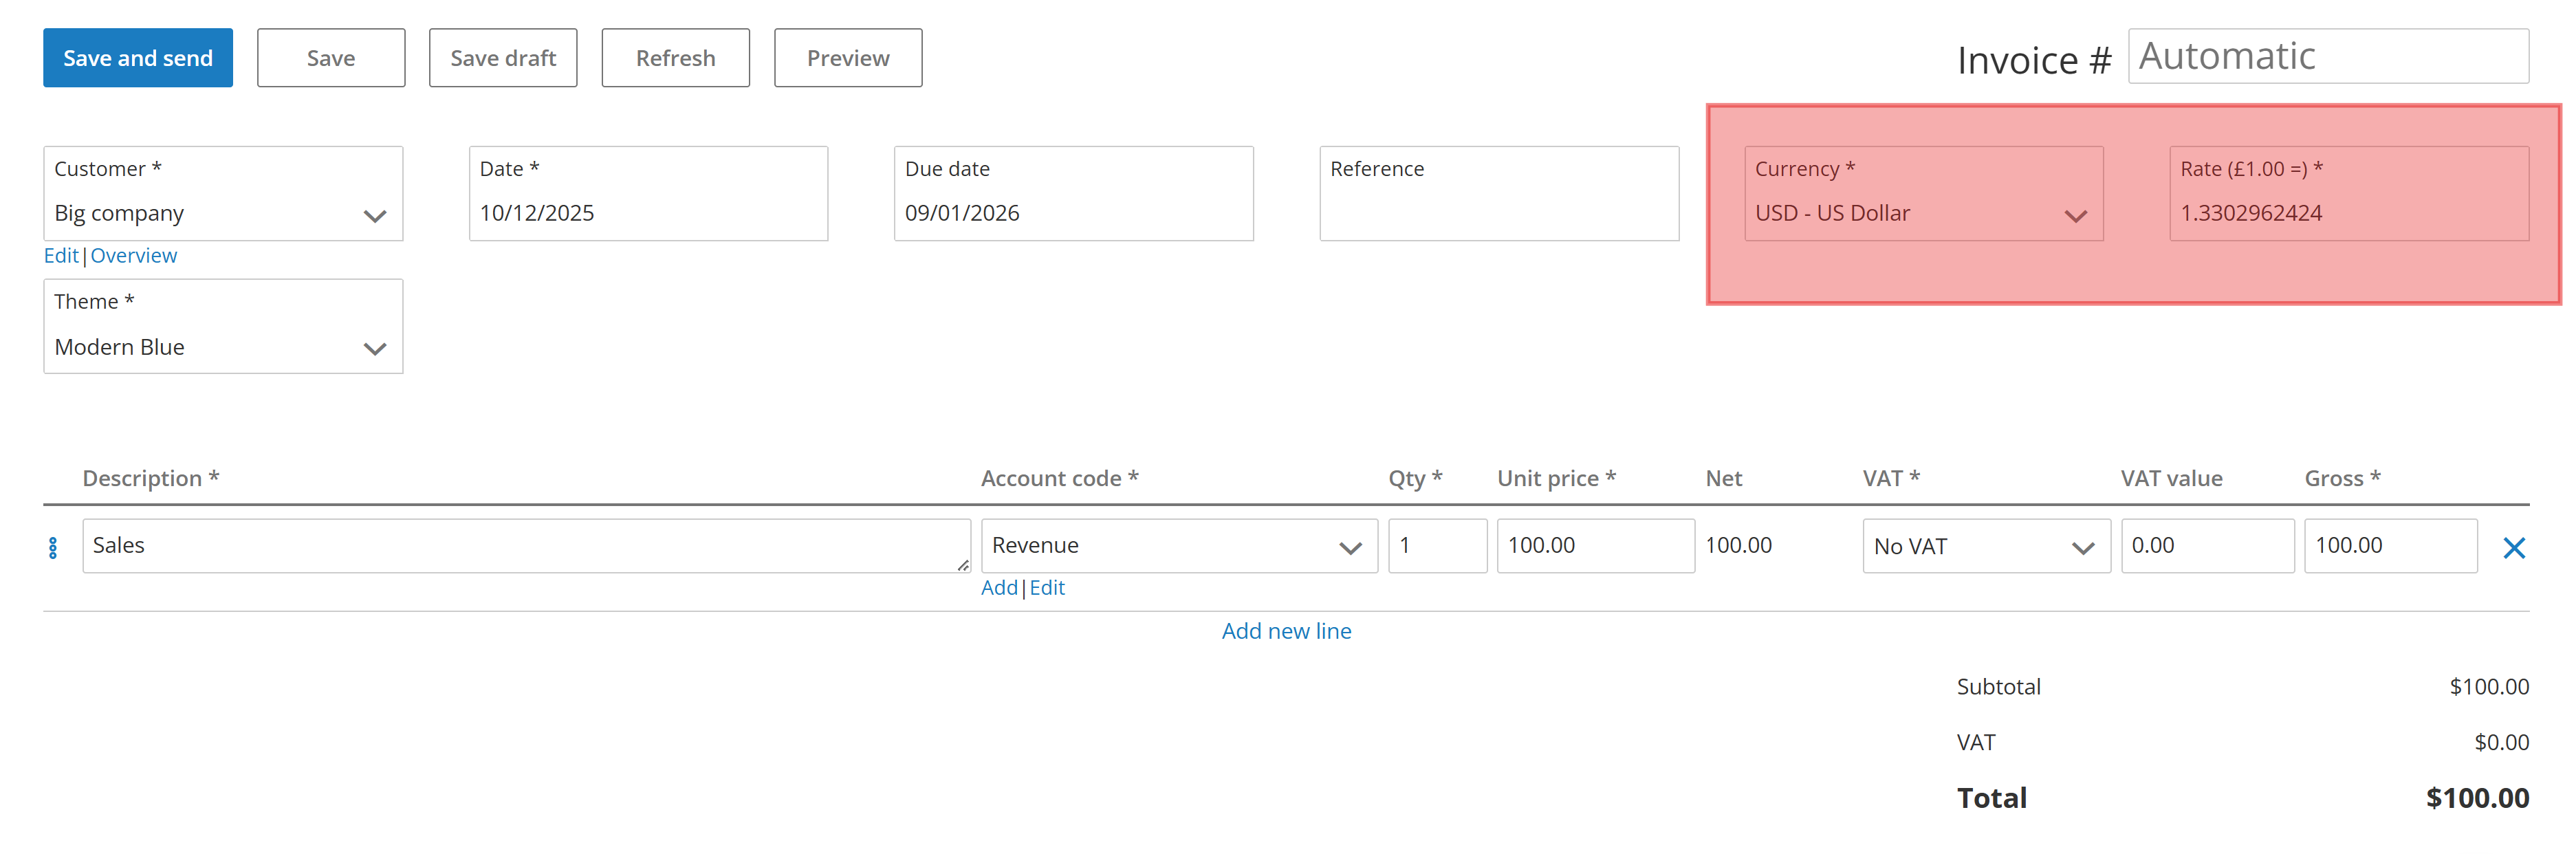
Task: Click the Save button
Action: (x=331, y=58)
